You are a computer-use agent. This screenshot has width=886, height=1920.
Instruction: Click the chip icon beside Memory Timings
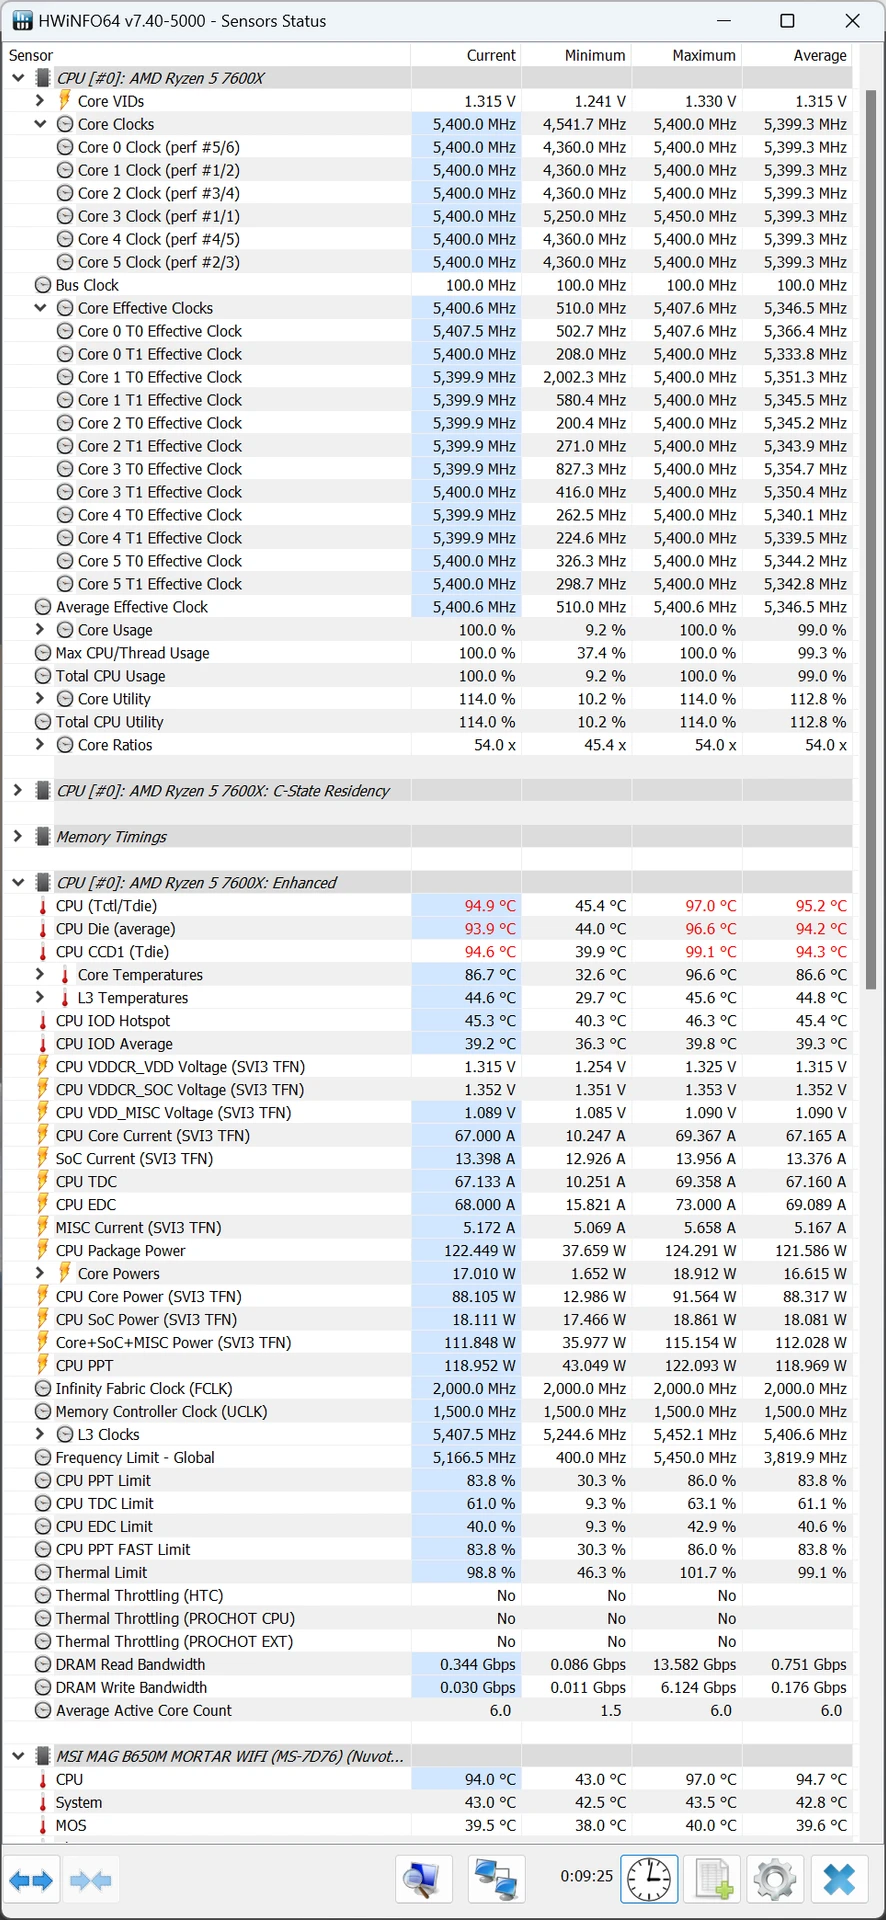click(43, 836)
